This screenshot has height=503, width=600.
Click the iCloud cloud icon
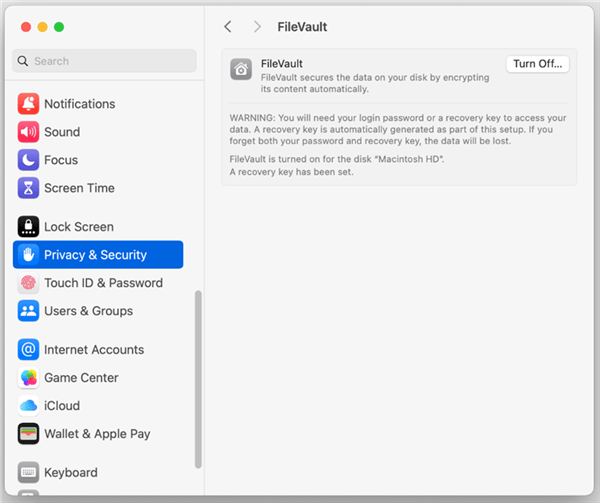coord(28,406)
